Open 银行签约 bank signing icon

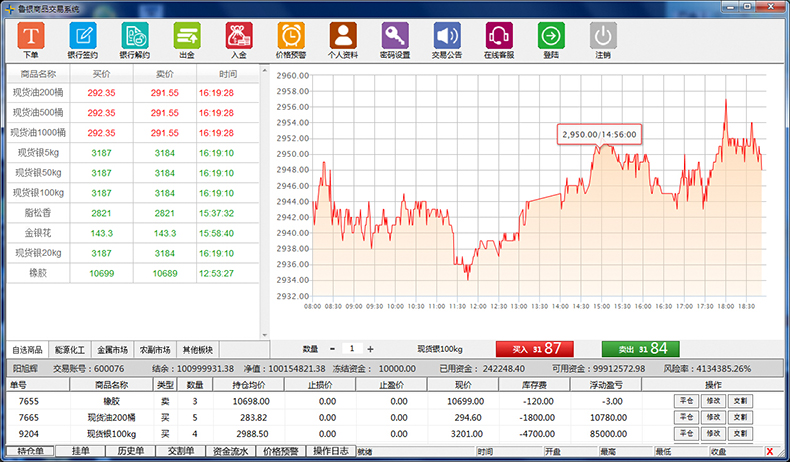click(x=82, y=36)
